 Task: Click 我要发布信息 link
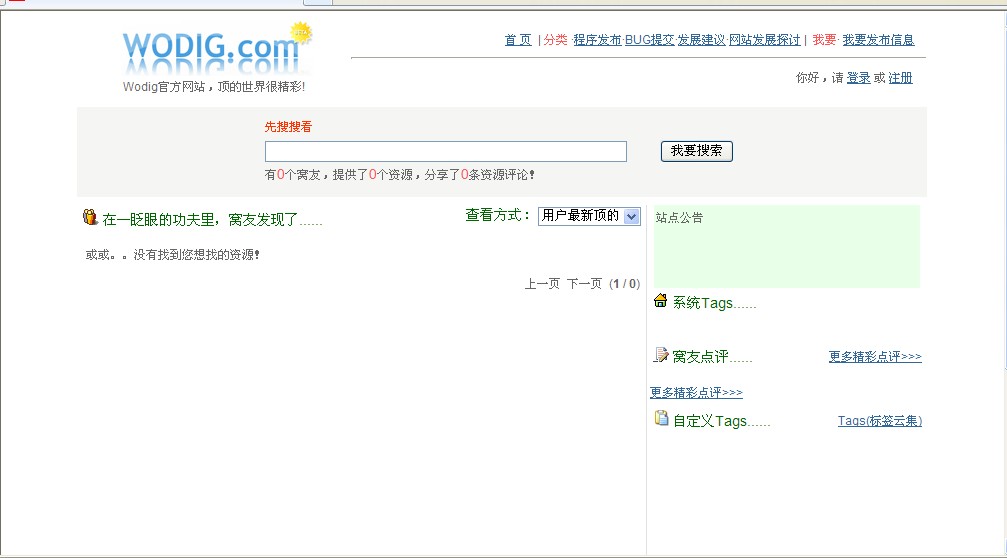(x=878, y=40)
